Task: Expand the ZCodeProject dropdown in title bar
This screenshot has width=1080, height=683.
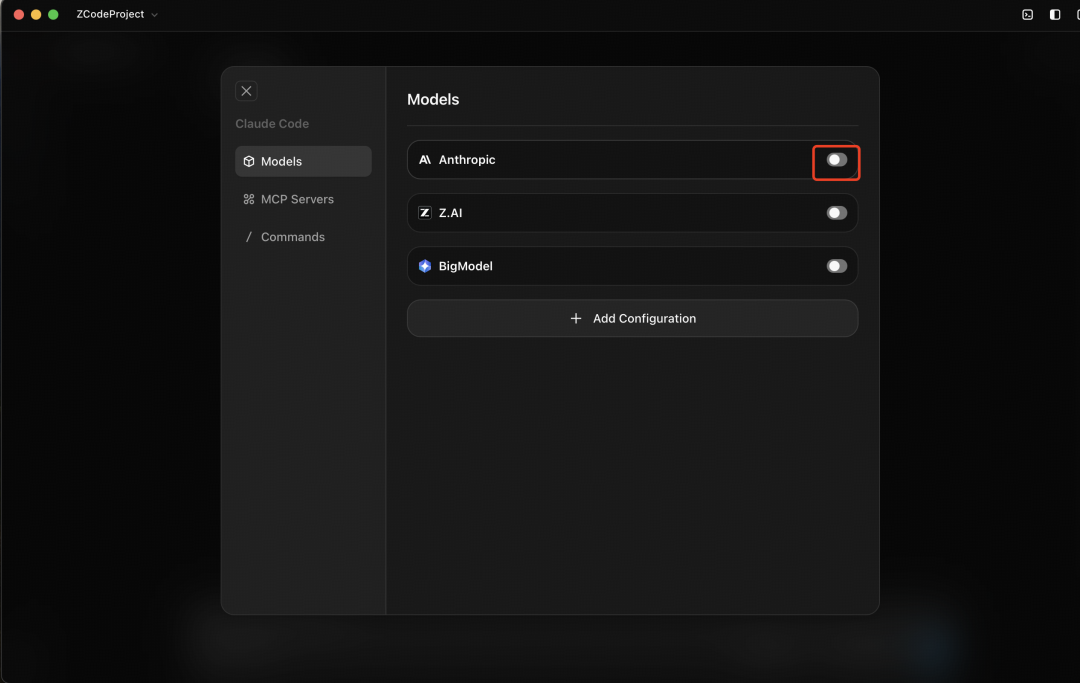Action: 117,14
